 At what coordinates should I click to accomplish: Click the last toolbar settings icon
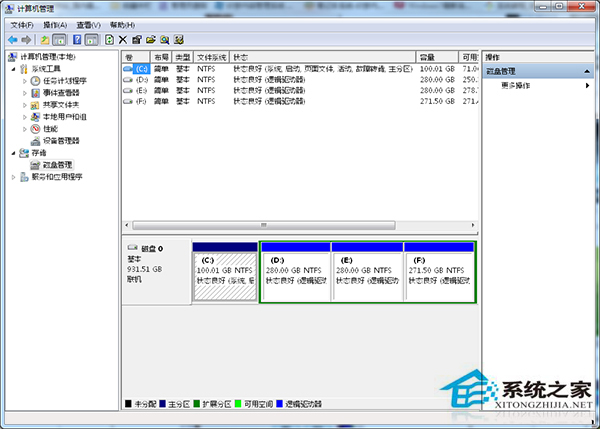(179, 39)
